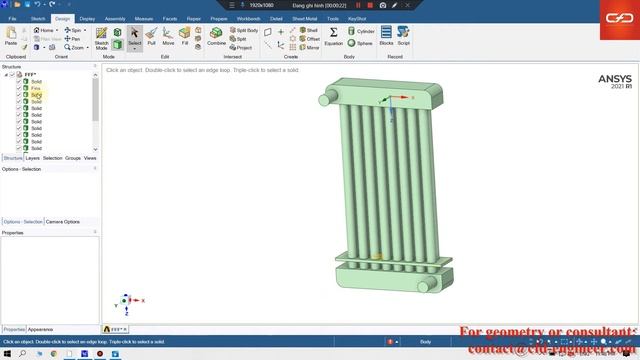Viewport: 640px width, 360px height.
Task: Switch to the Display ribbon tab
Action: click(x=87, y=19)
